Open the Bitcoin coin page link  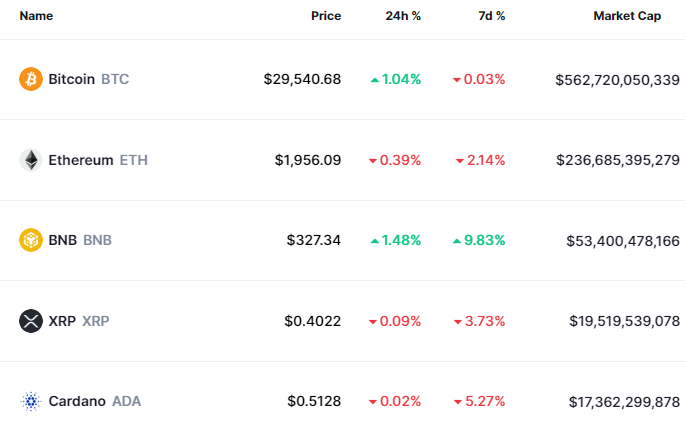tap(71, 79)
